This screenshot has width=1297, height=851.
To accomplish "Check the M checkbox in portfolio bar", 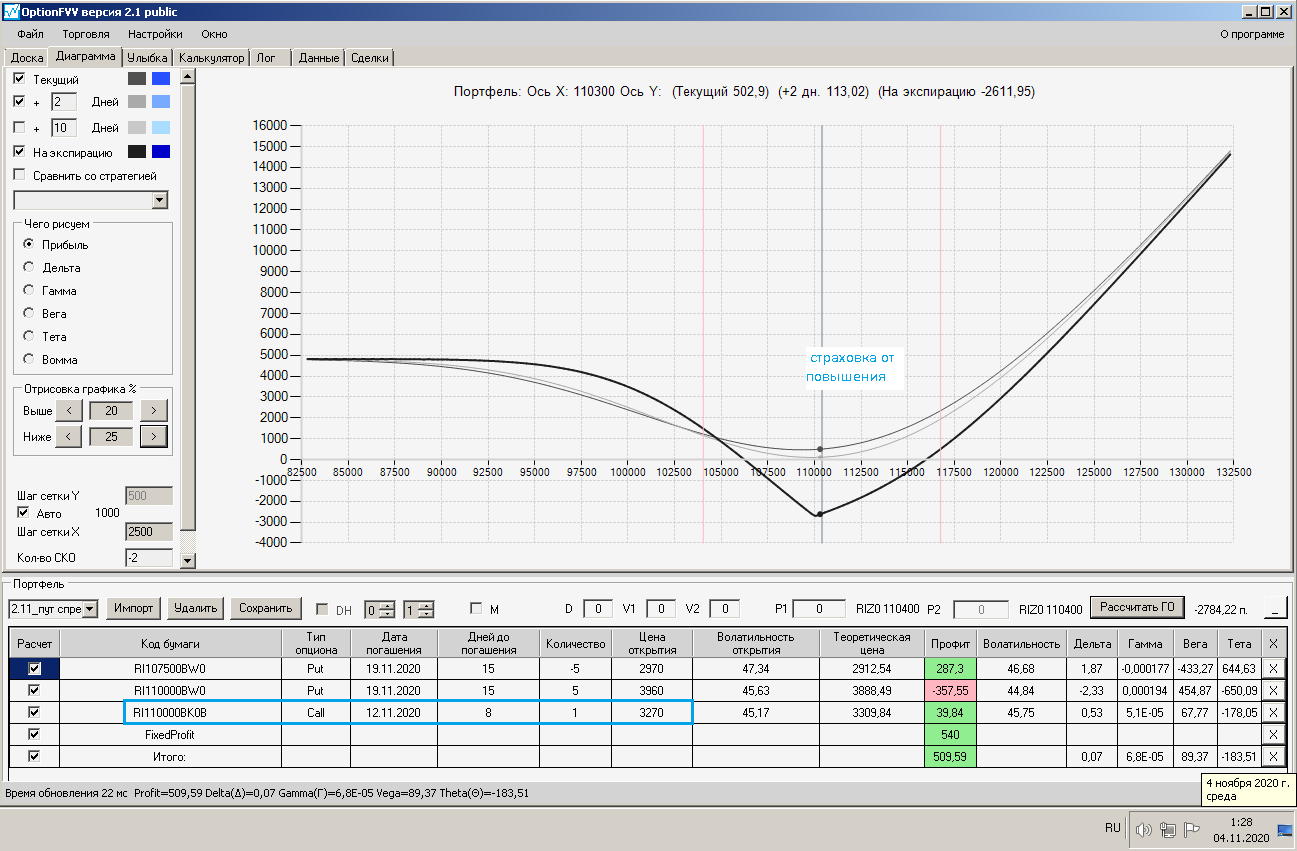I will (476, 609).
